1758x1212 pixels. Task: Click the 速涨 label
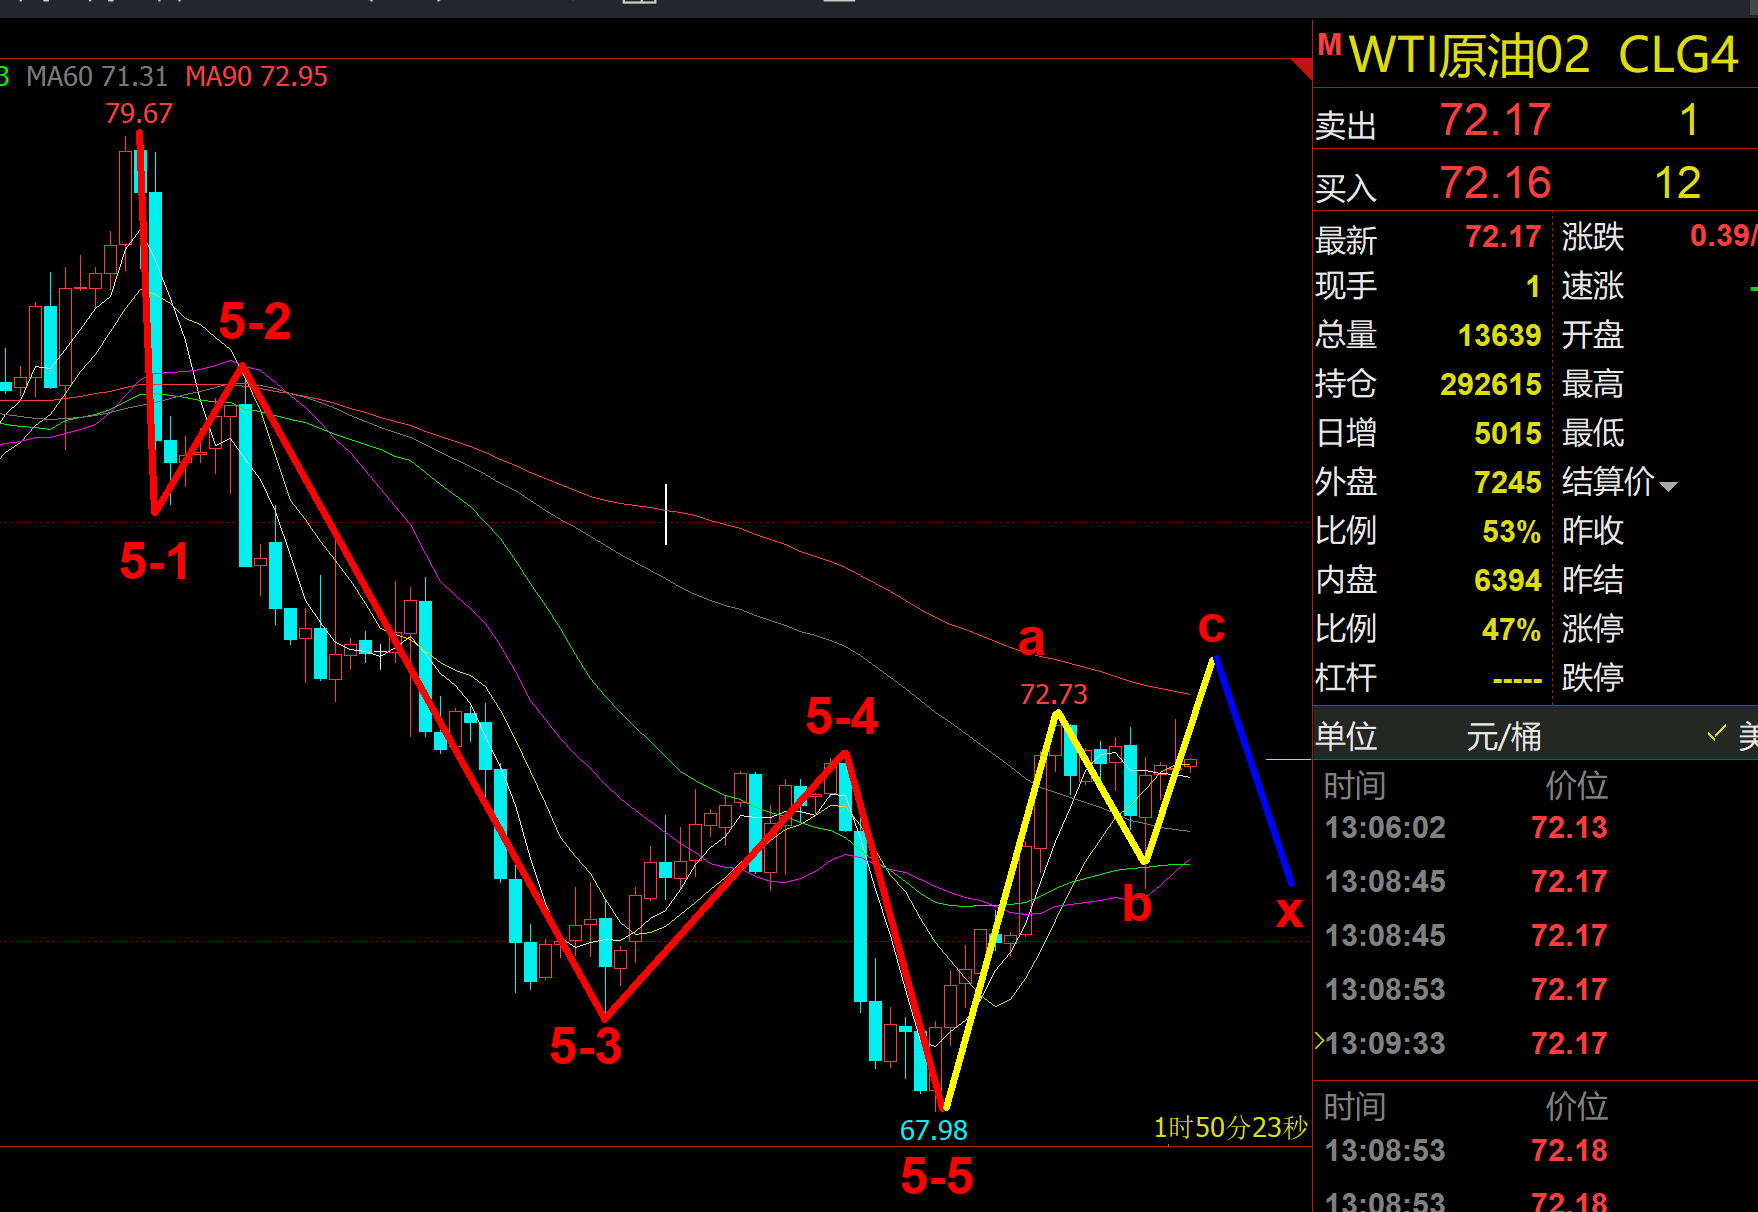tap(1593, 286)
